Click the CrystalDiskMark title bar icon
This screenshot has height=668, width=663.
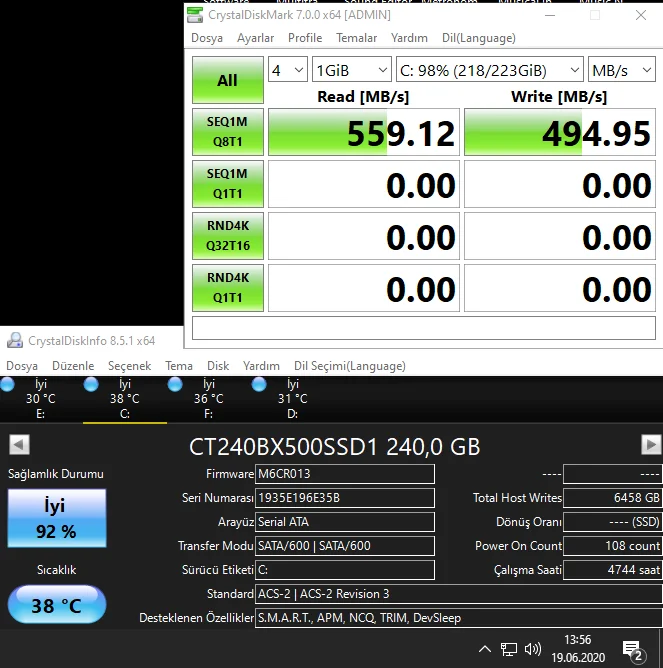coord(195,15)
